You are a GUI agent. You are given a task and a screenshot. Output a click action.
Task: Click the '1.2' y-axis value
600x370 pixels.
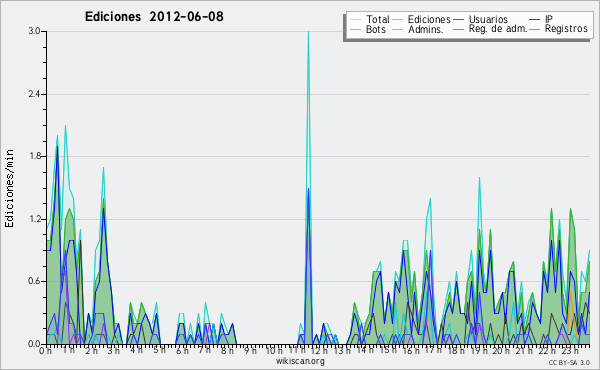click(34, 219)
